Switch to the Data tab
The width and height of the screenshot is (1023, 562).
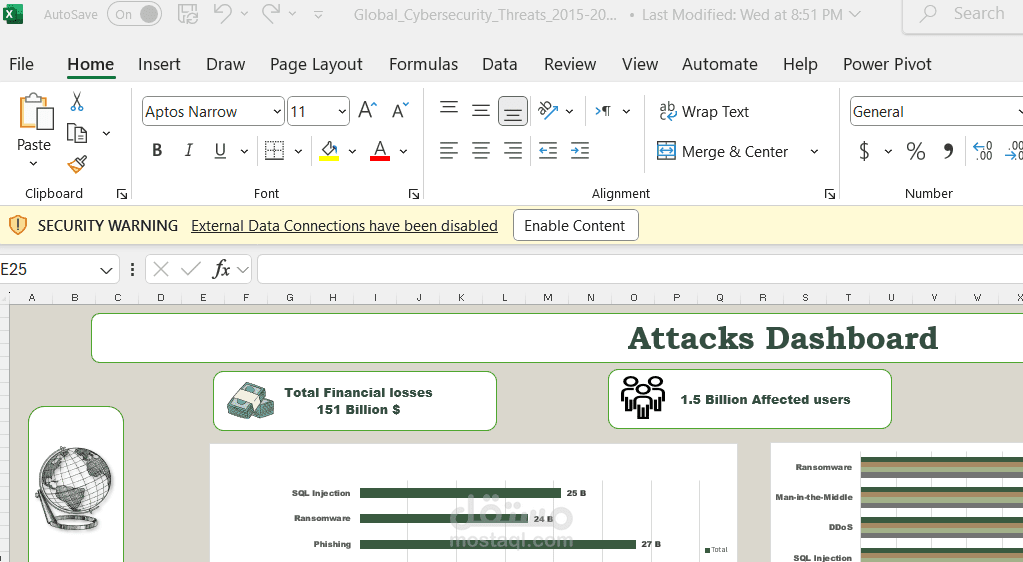[x=500, y=64]
